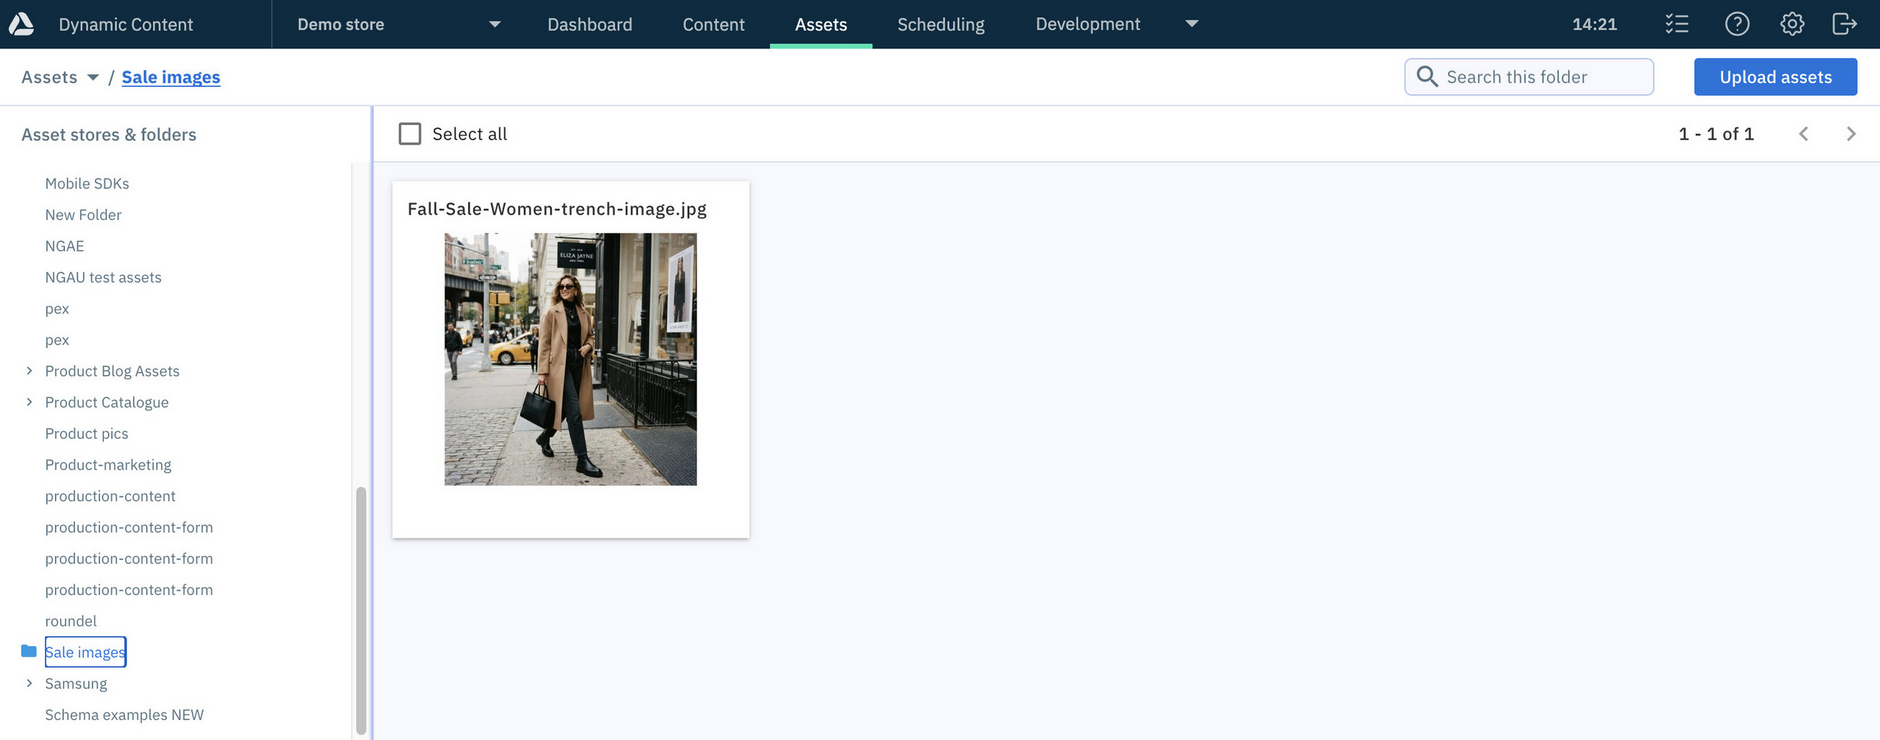Select the NGAU test assets folder
Viewport: 1880px width, 740px height.
point(103,277)
